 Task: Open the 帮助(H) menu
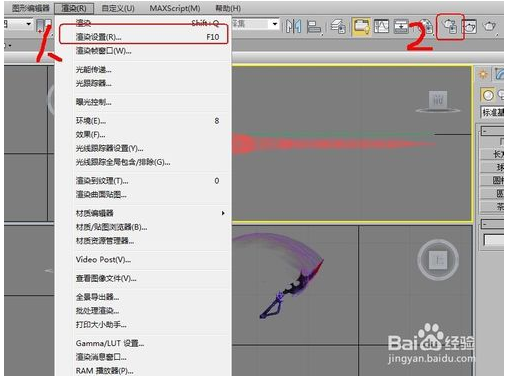pyautogui.click(x=228, y=8)
